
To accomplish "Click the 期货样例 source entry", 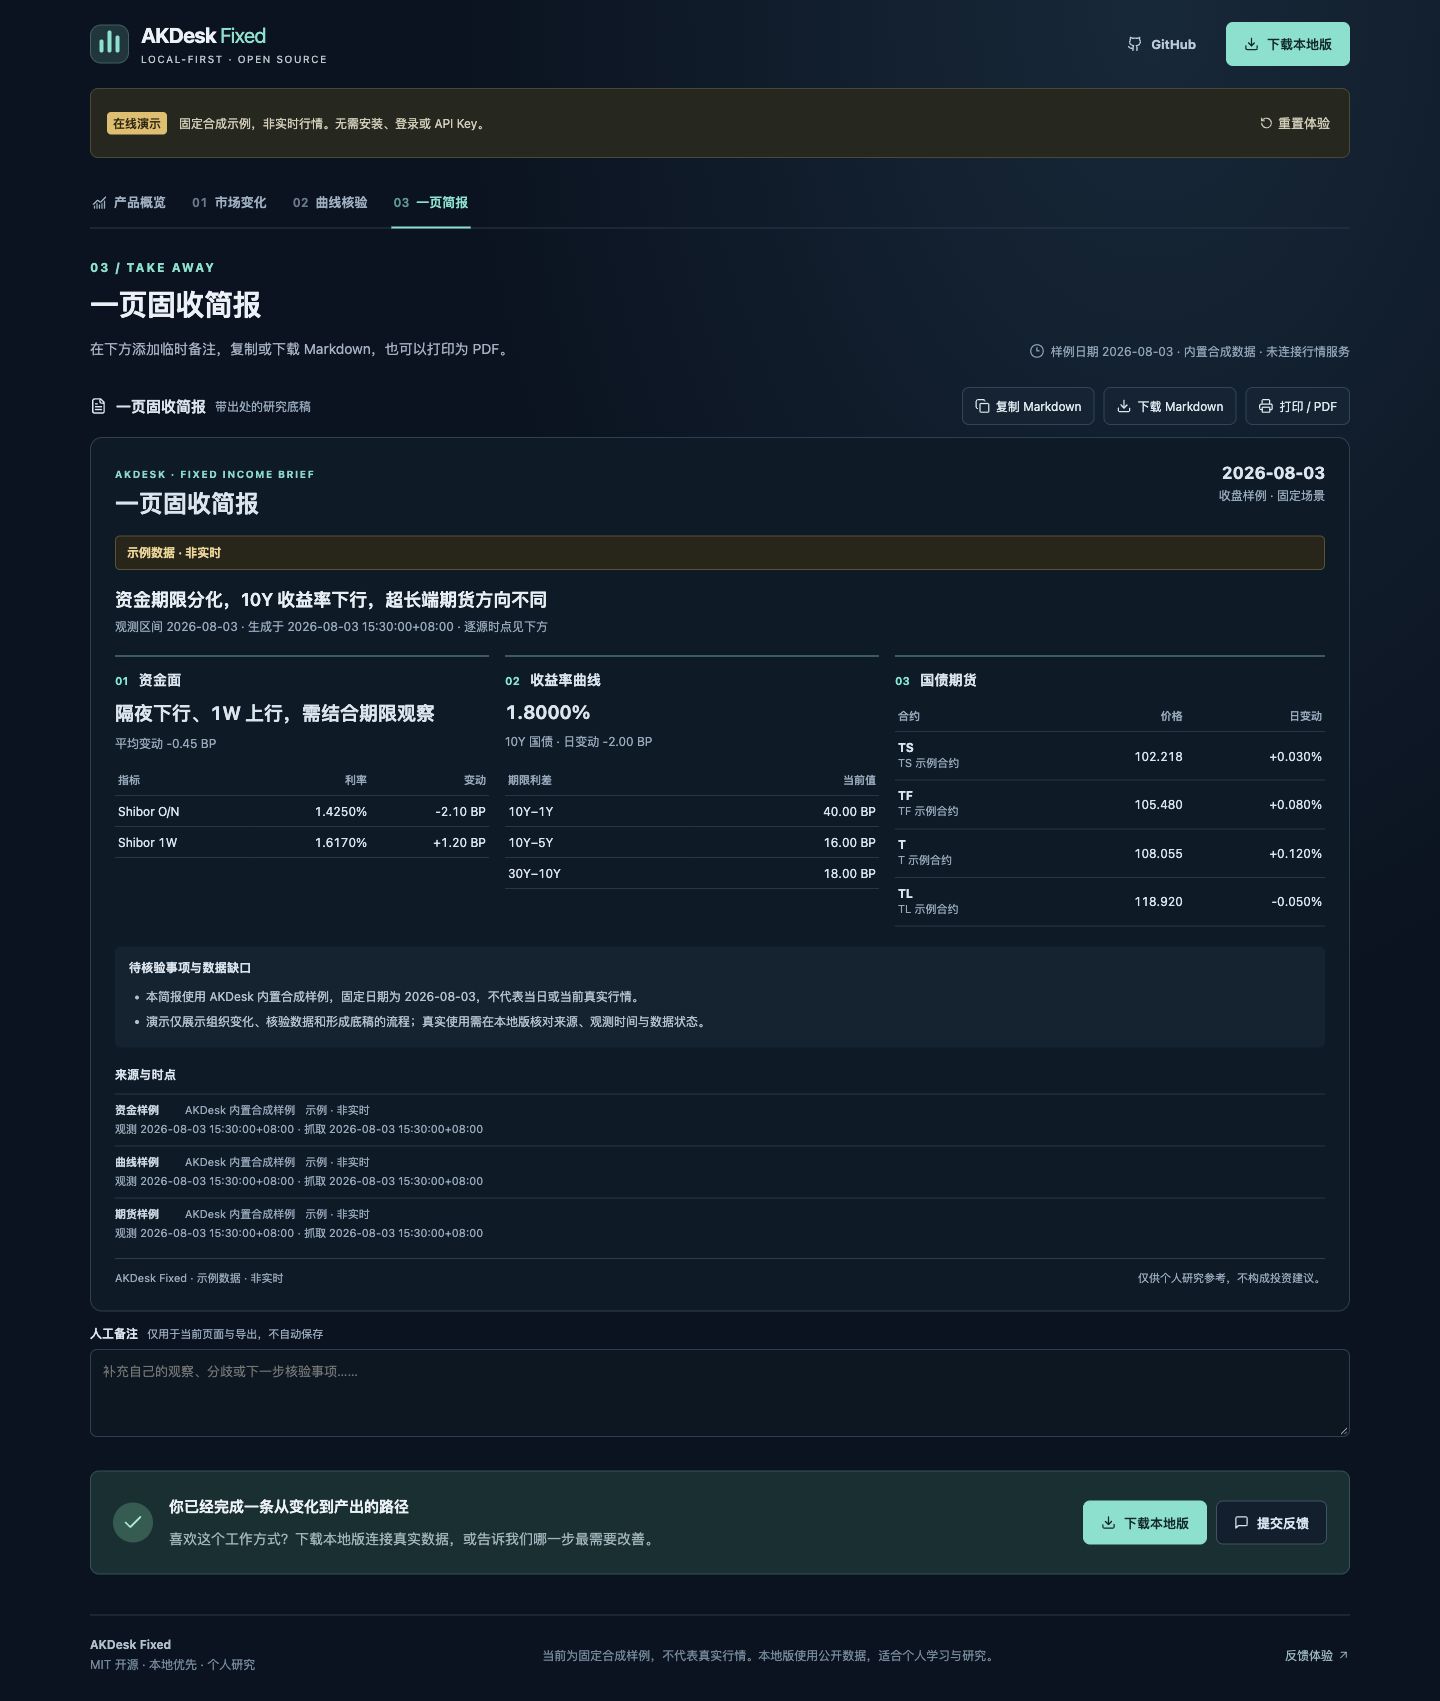I will click(x=720, y=1224).
